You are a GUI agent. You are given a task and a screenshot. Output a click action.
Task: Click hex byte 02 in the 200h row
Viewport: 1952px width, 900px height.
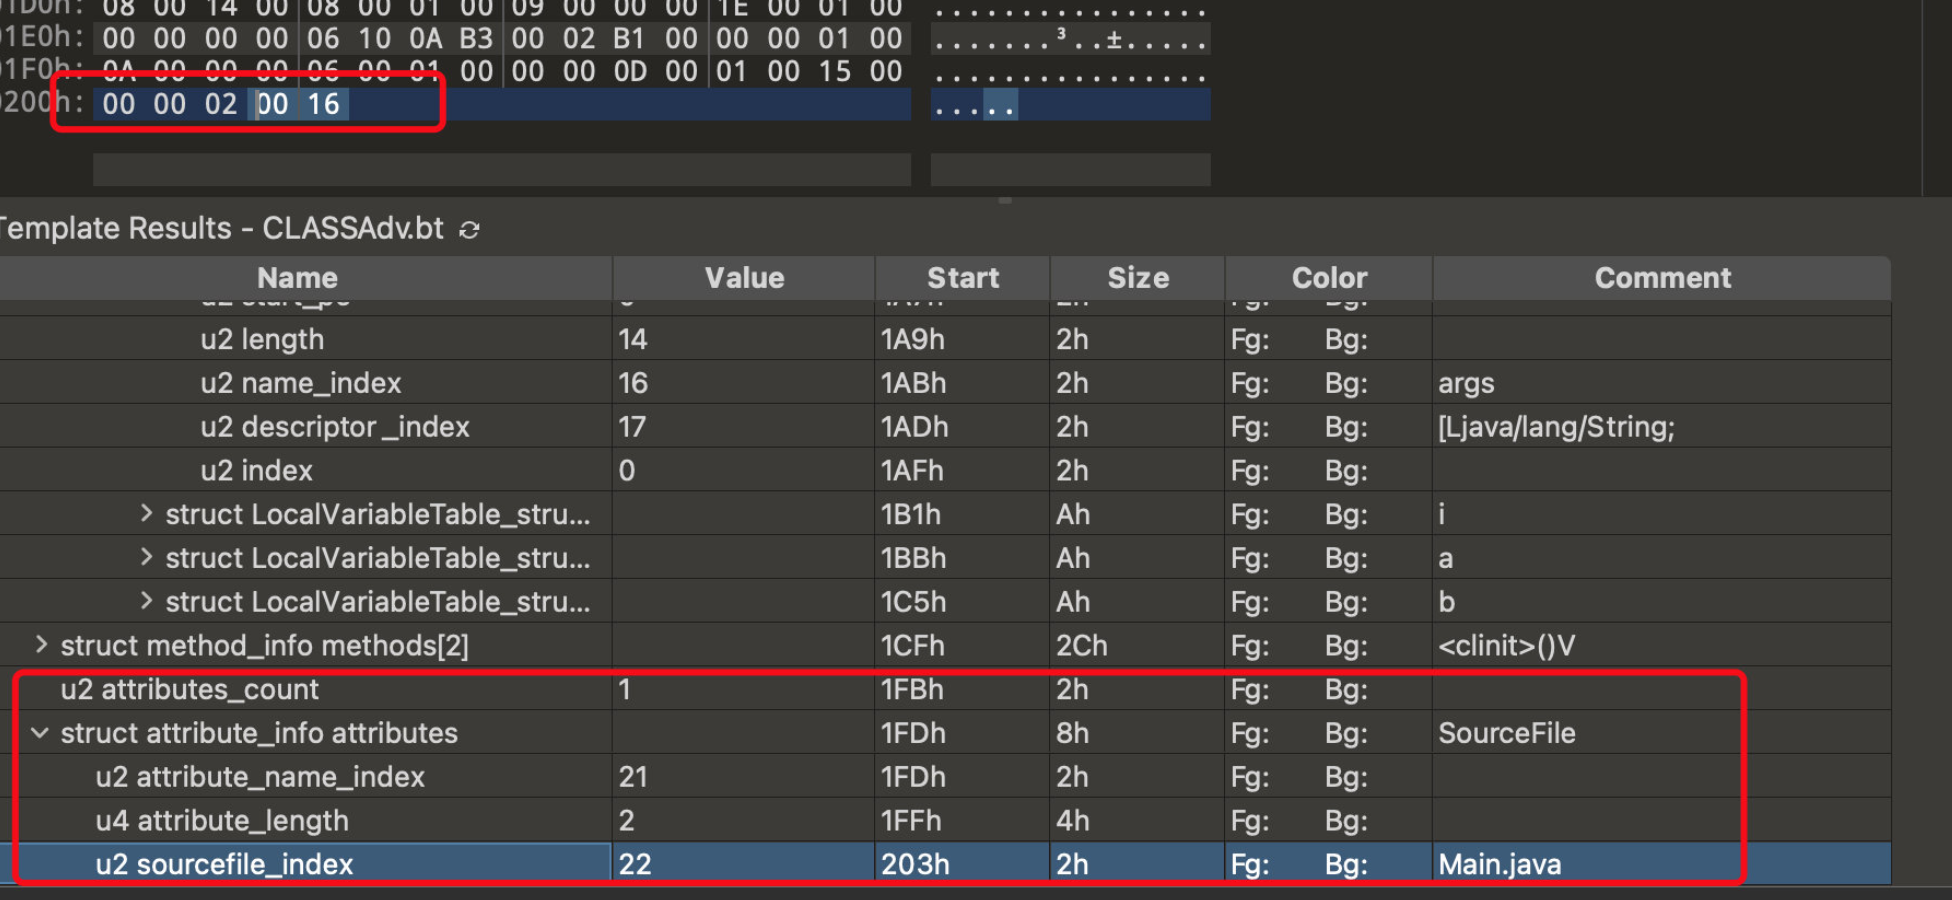click(x=221, y=104)
